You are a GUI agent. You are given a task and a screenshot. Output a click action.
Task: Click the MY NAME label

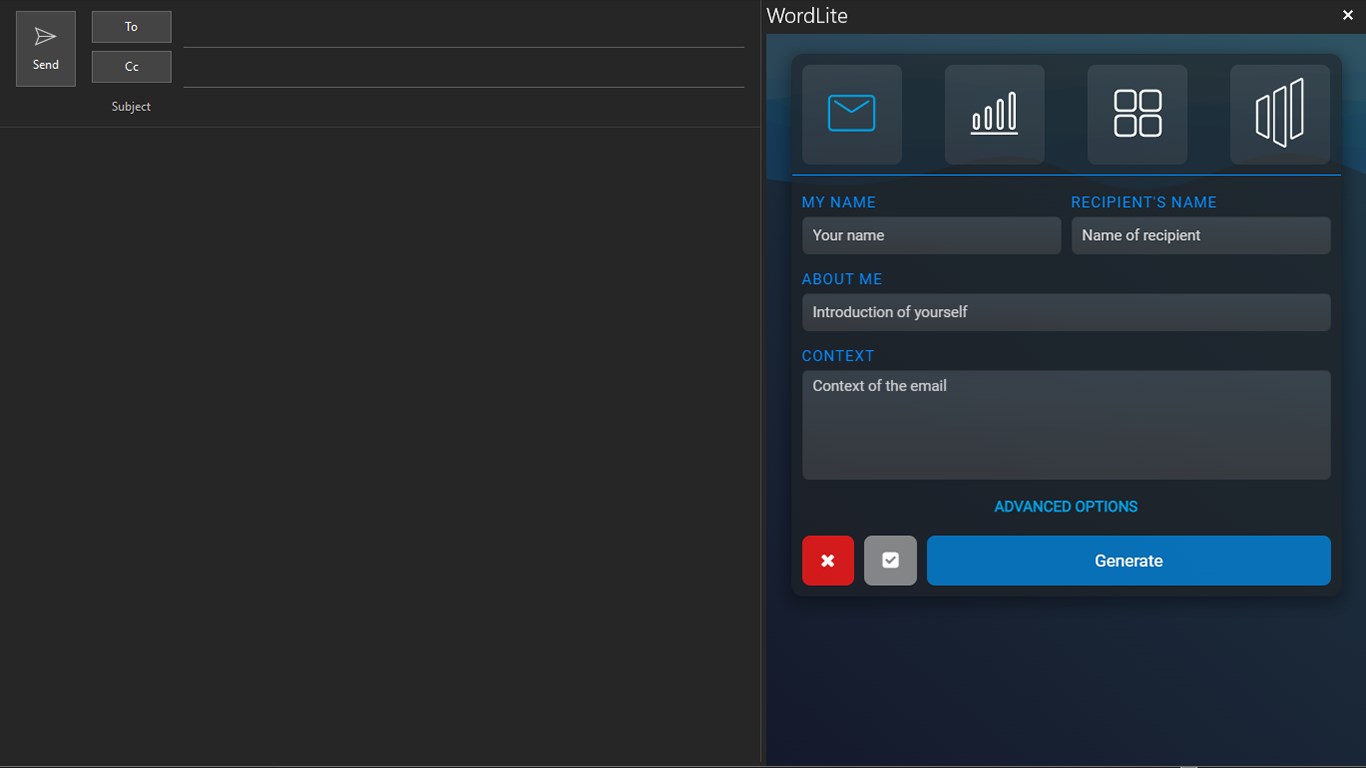pos(839,202)
